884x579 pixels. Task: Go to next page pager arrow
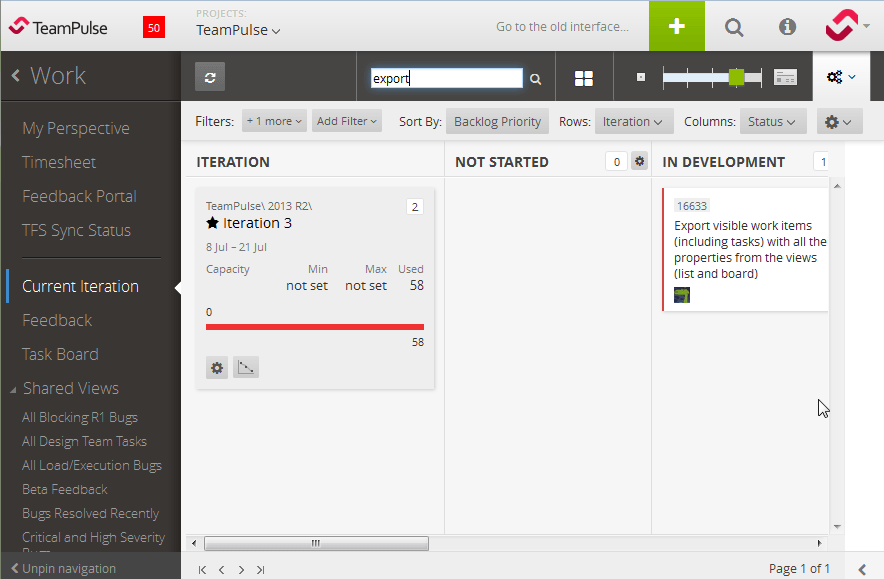[x=241, y=570]
